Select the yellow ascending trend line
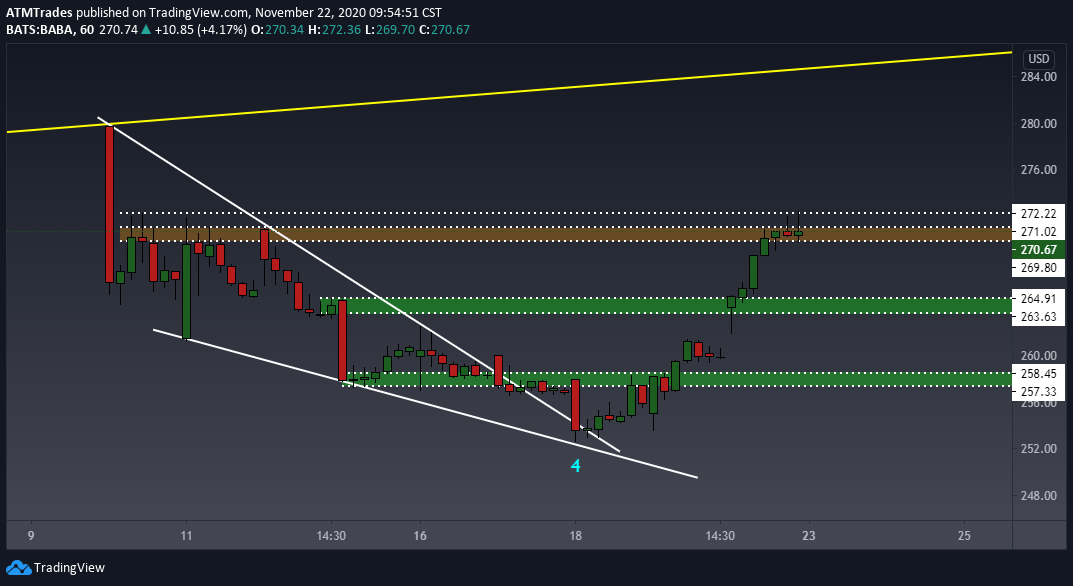Image resolution: width=1073 pixels, height=586 pixels. pyautogui.click(x=509, y=92)
